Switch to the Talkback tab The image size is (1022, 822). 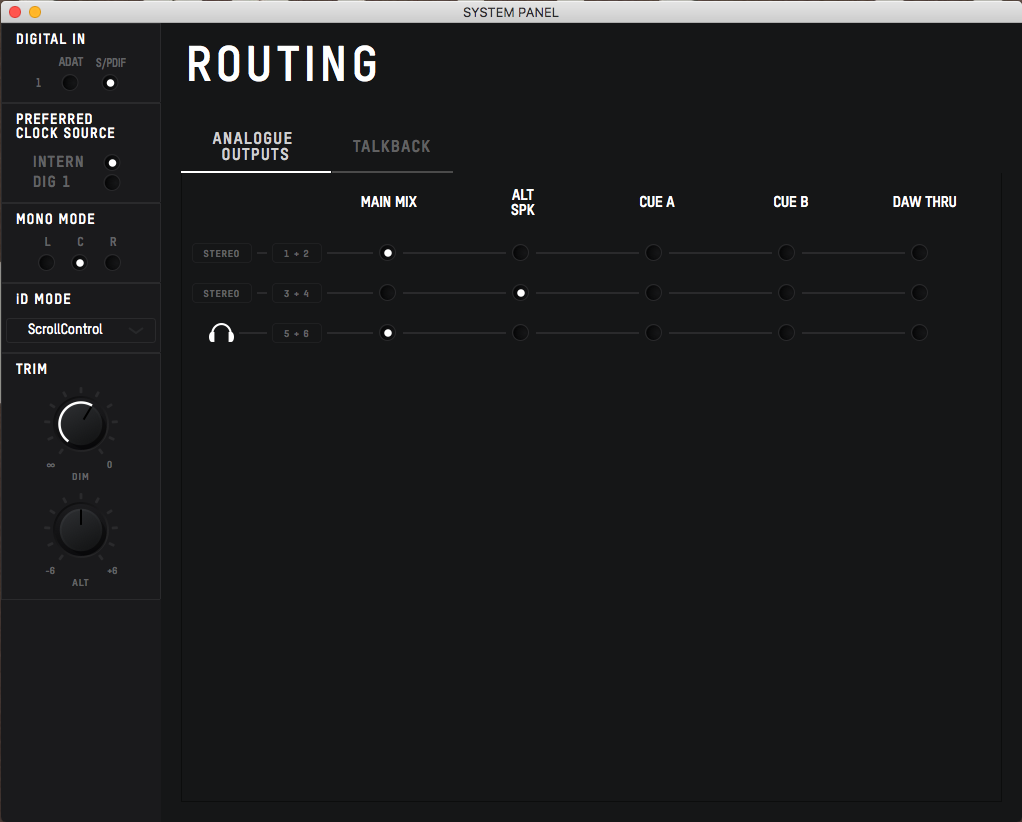(x=391, y=146)
